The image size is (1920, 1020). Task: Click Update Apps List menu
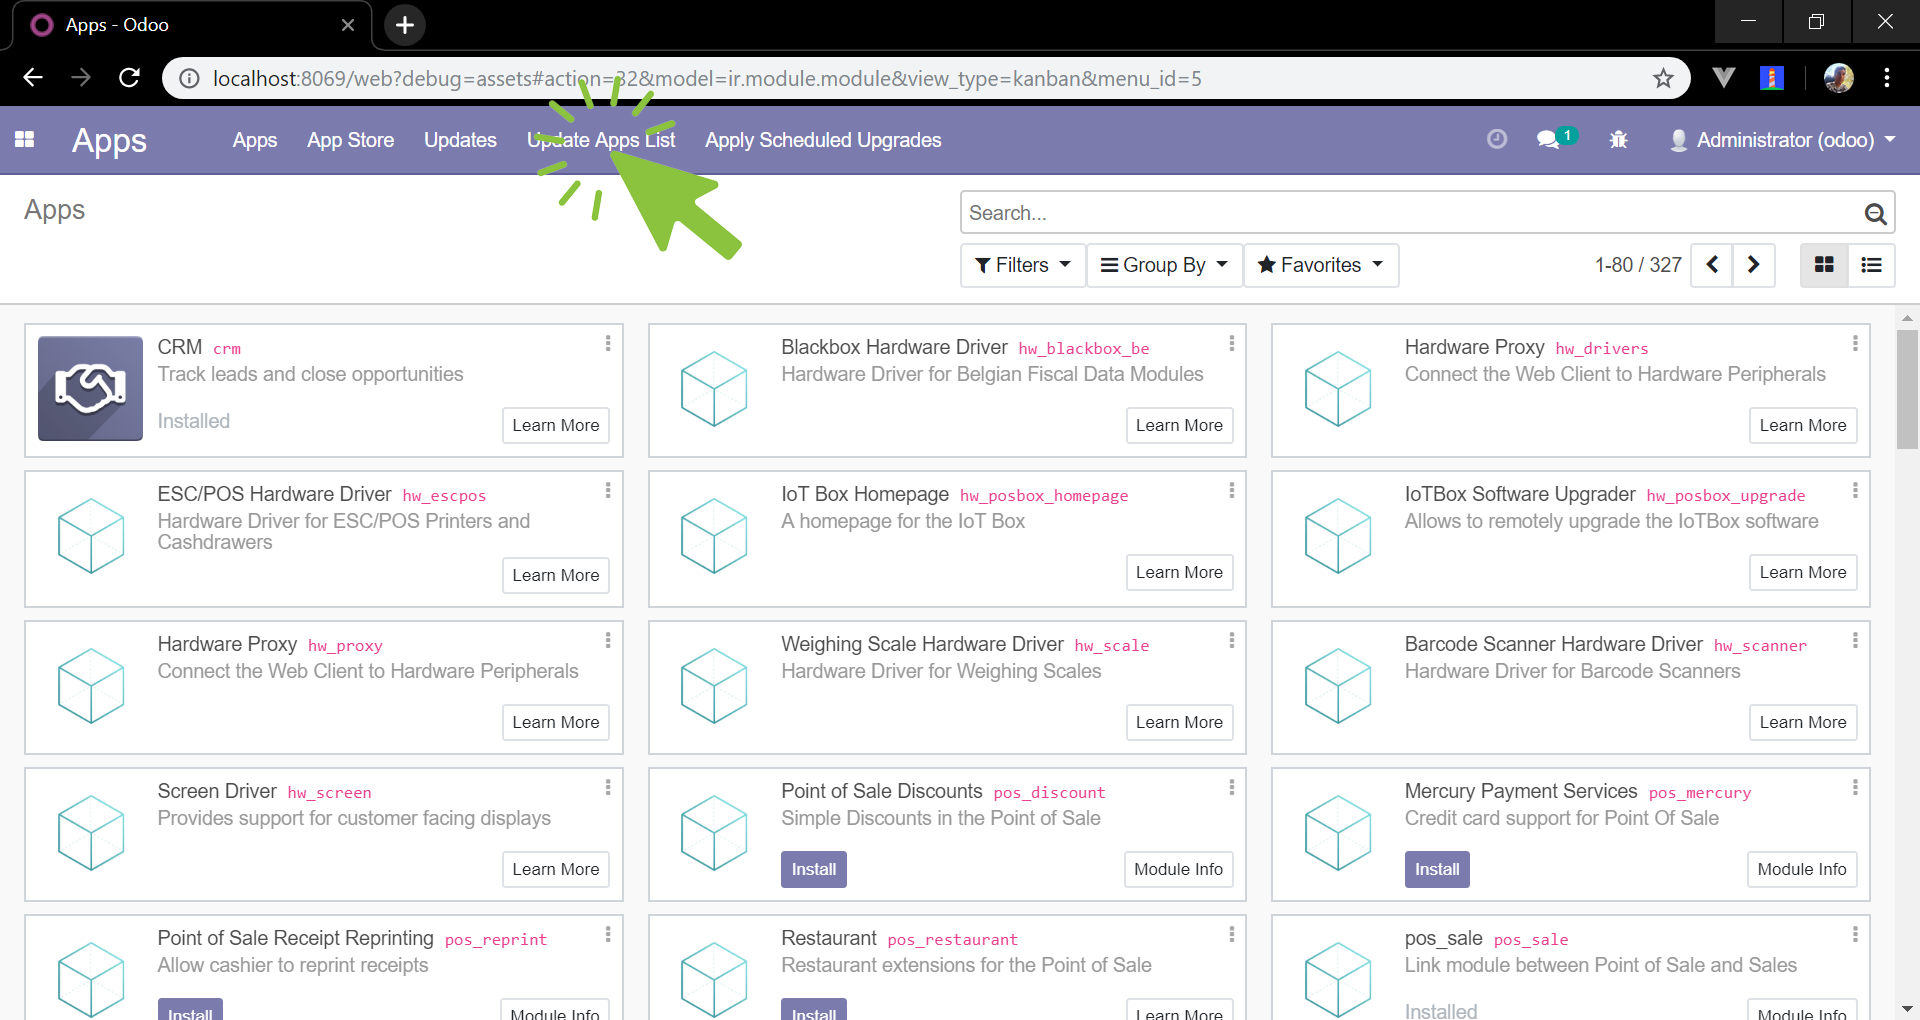[x=601, y=140]
